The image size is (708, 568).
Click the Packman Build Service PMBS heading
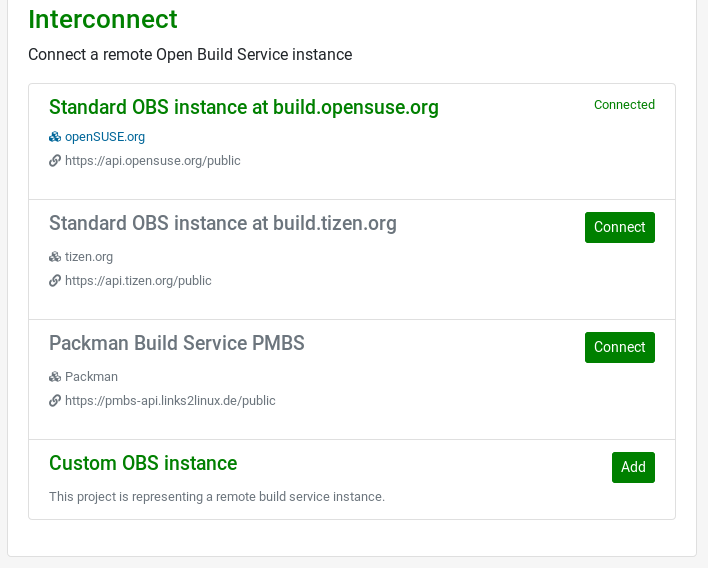click(x=176, y=343)
